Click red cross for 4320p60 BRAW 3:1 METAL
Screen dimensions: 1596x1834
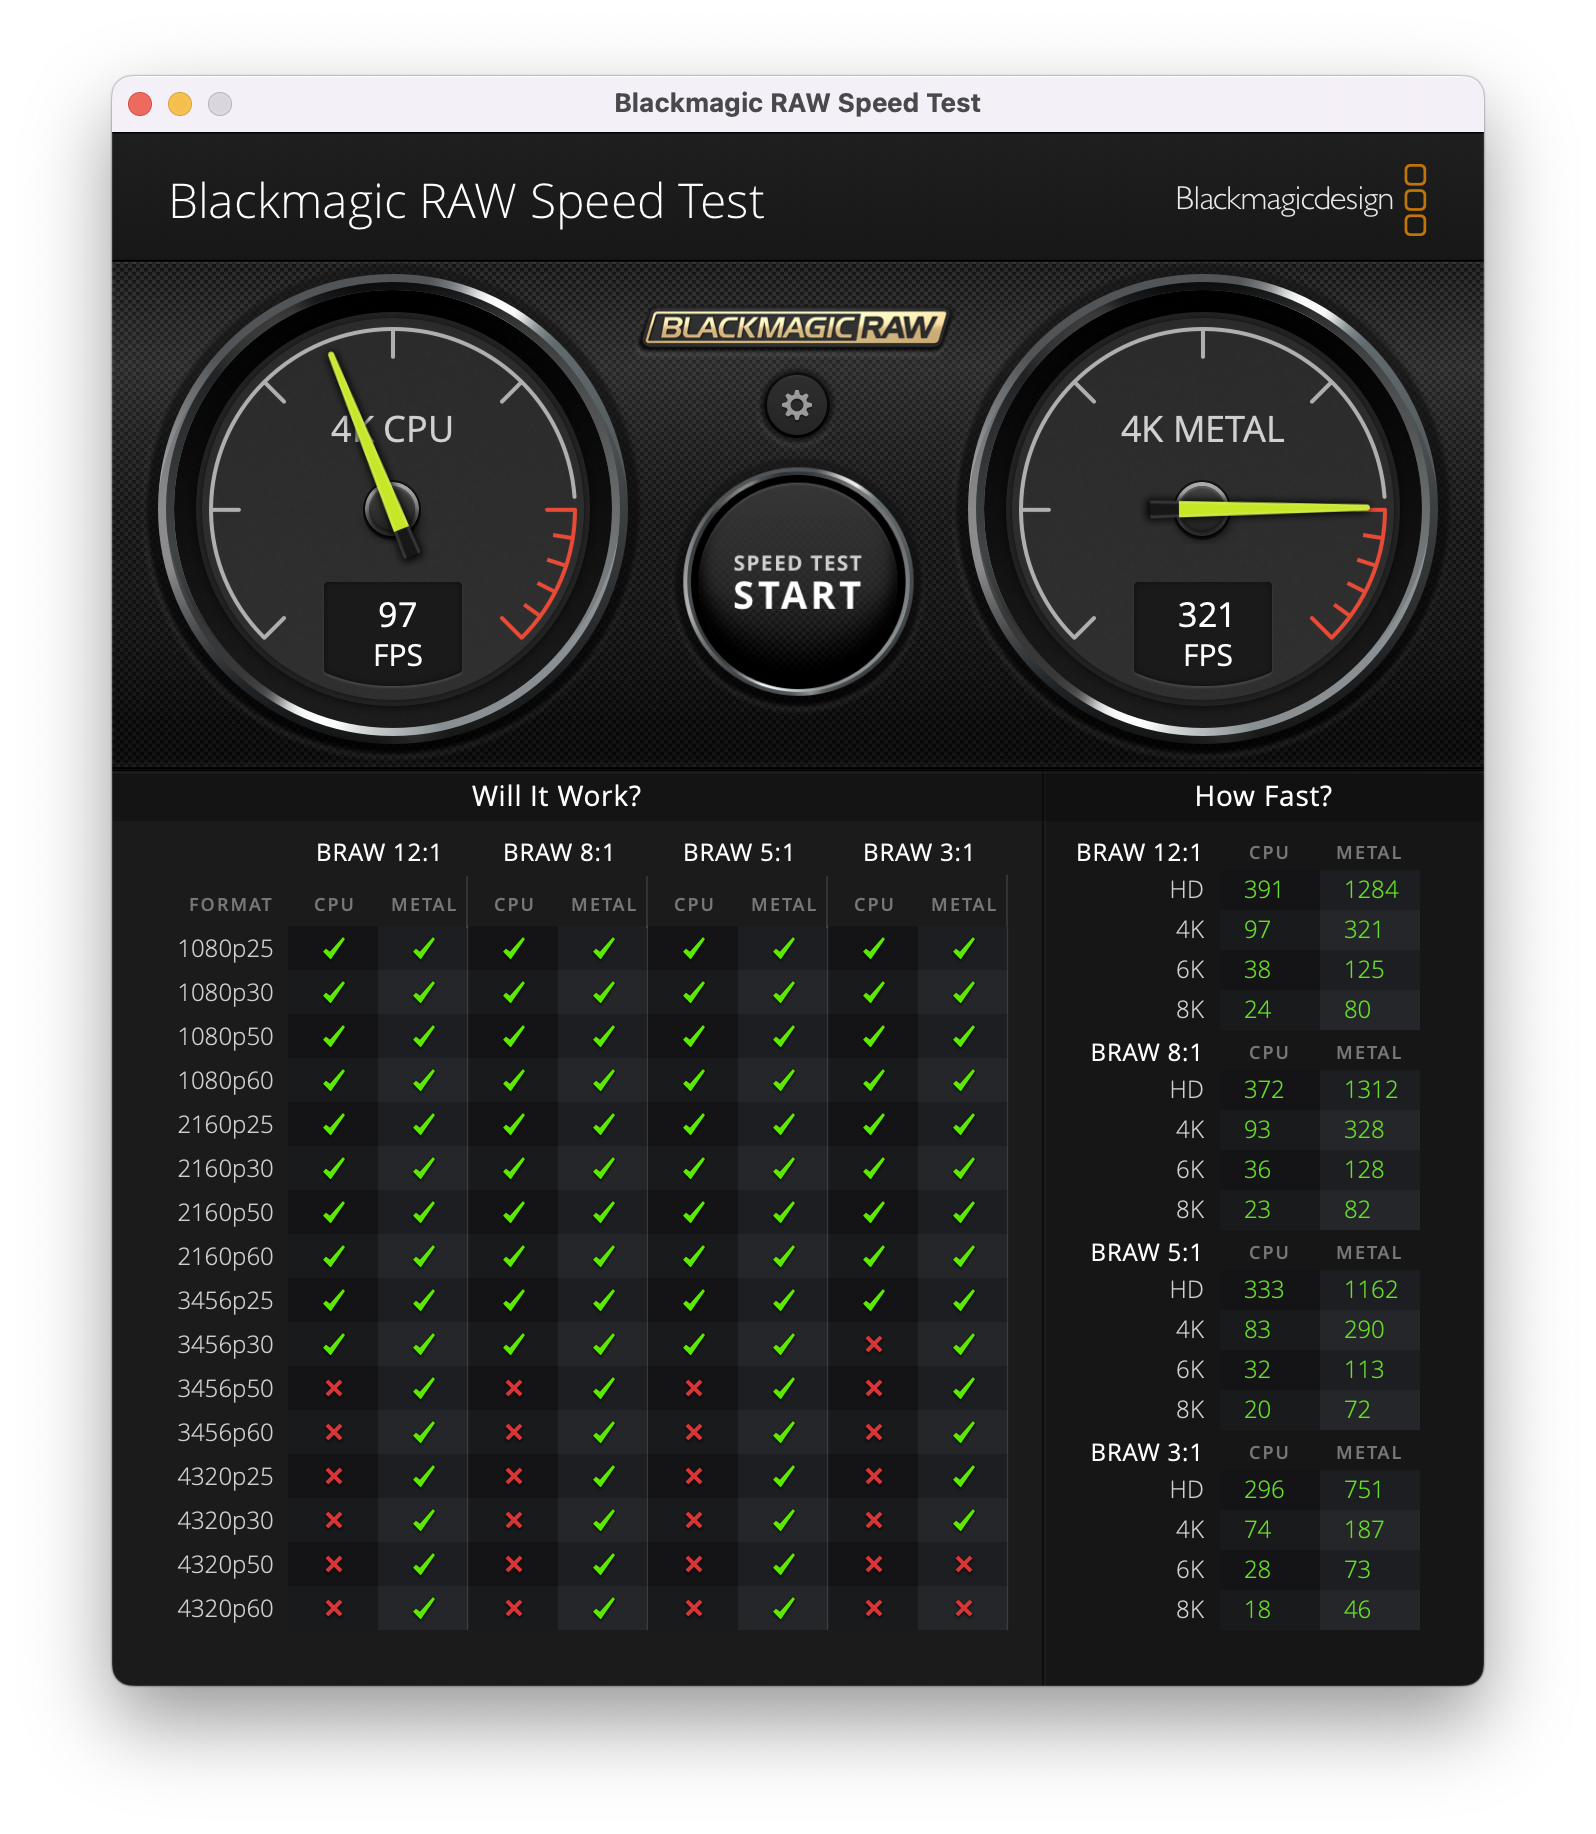coord(964,1608)
